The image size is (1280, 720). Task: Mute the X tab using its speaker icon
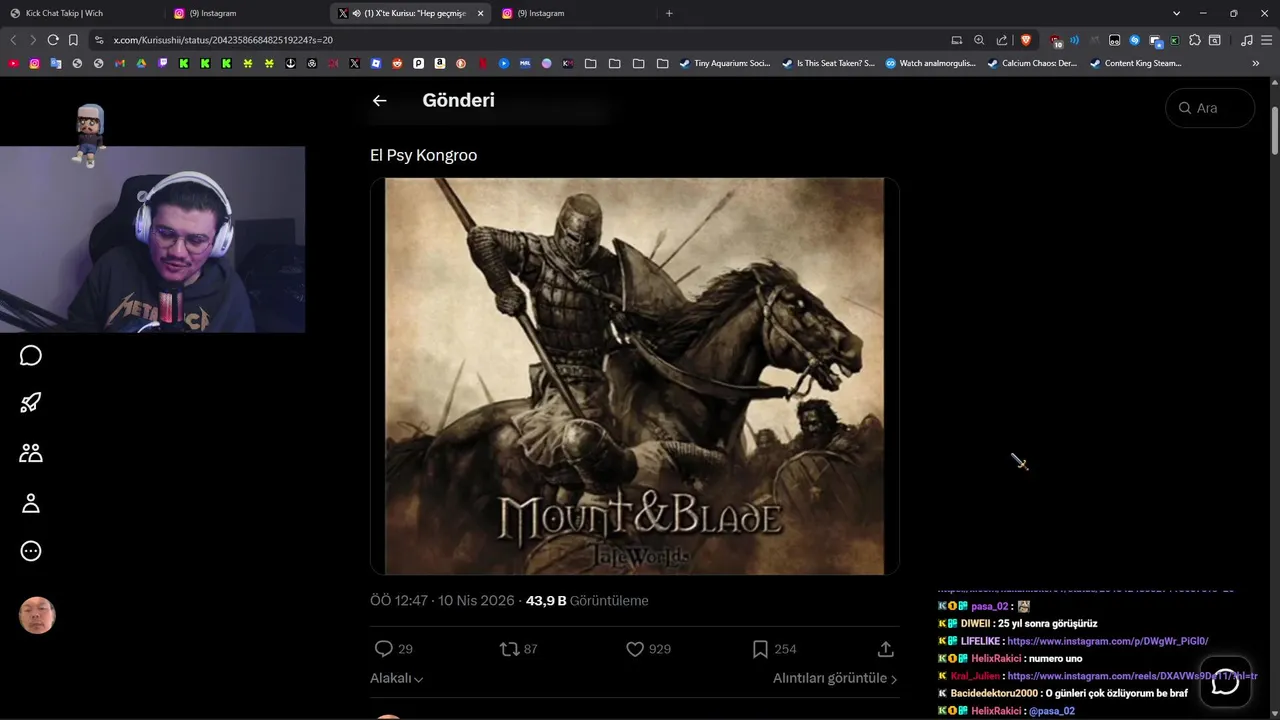(356, 13)
